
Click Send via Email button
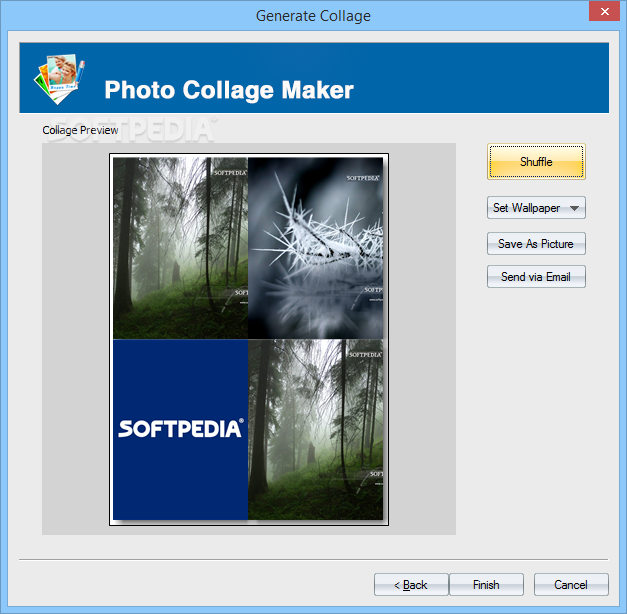coord(536,276)
